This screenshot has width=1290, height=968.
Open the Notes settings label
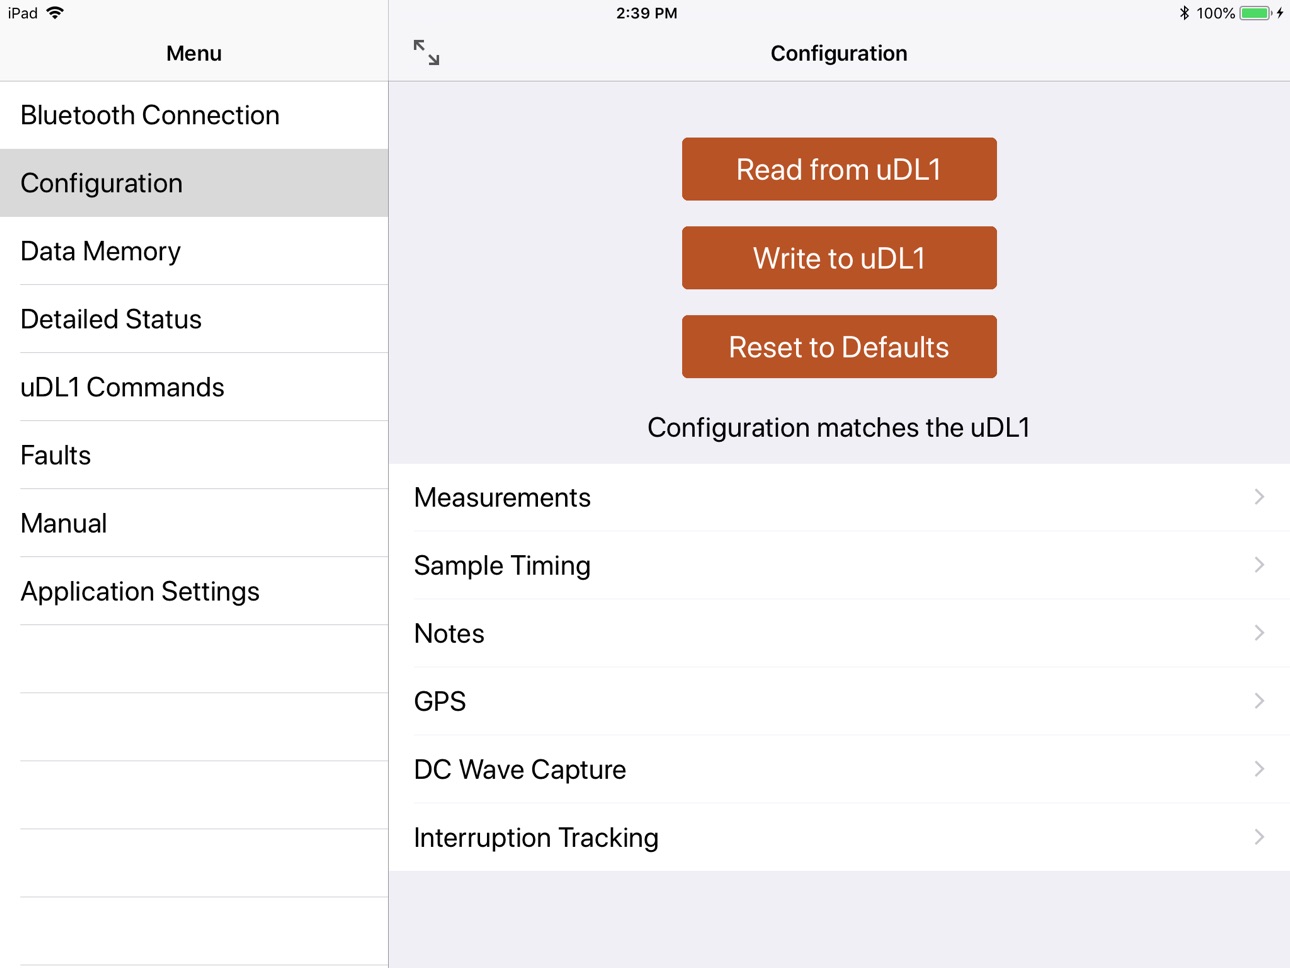click(x=449, y=633)
